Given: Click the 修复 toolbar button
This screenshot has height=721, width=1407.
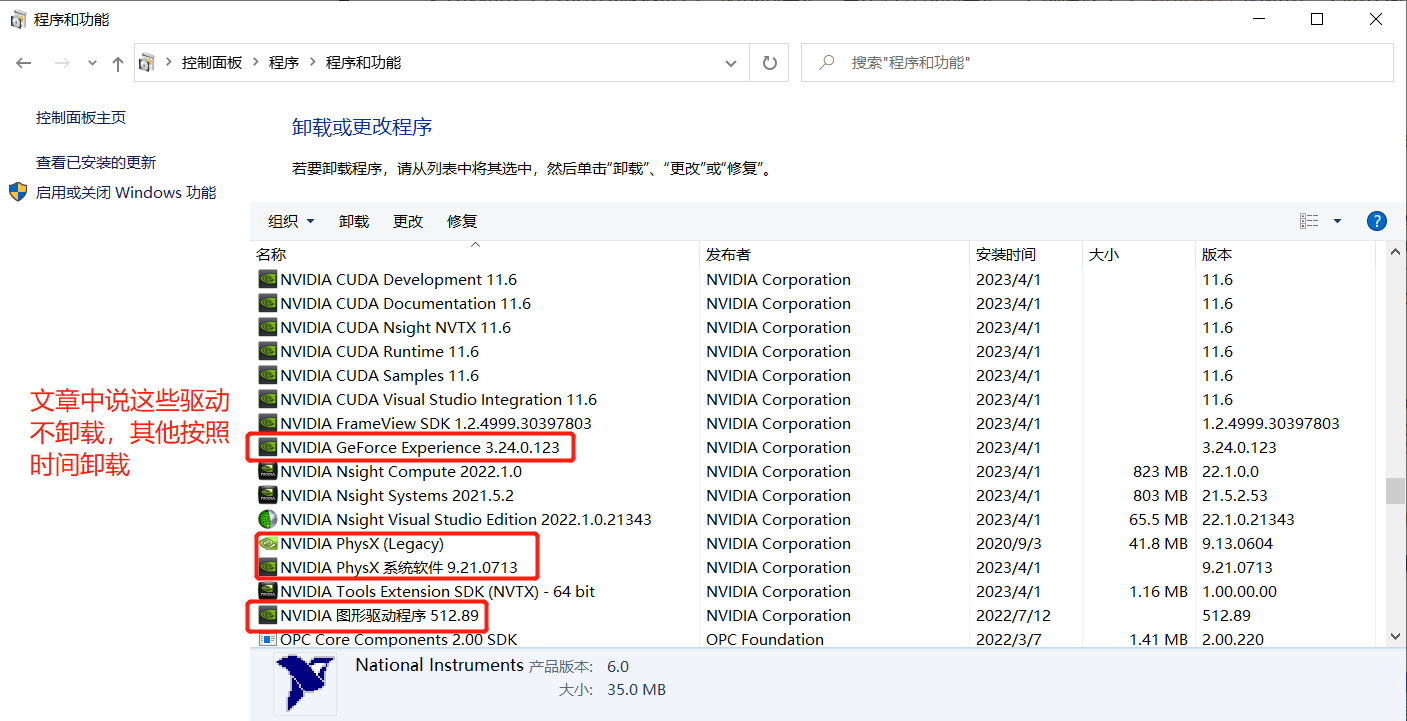Looking at the screenshot, I should point(462,221).
